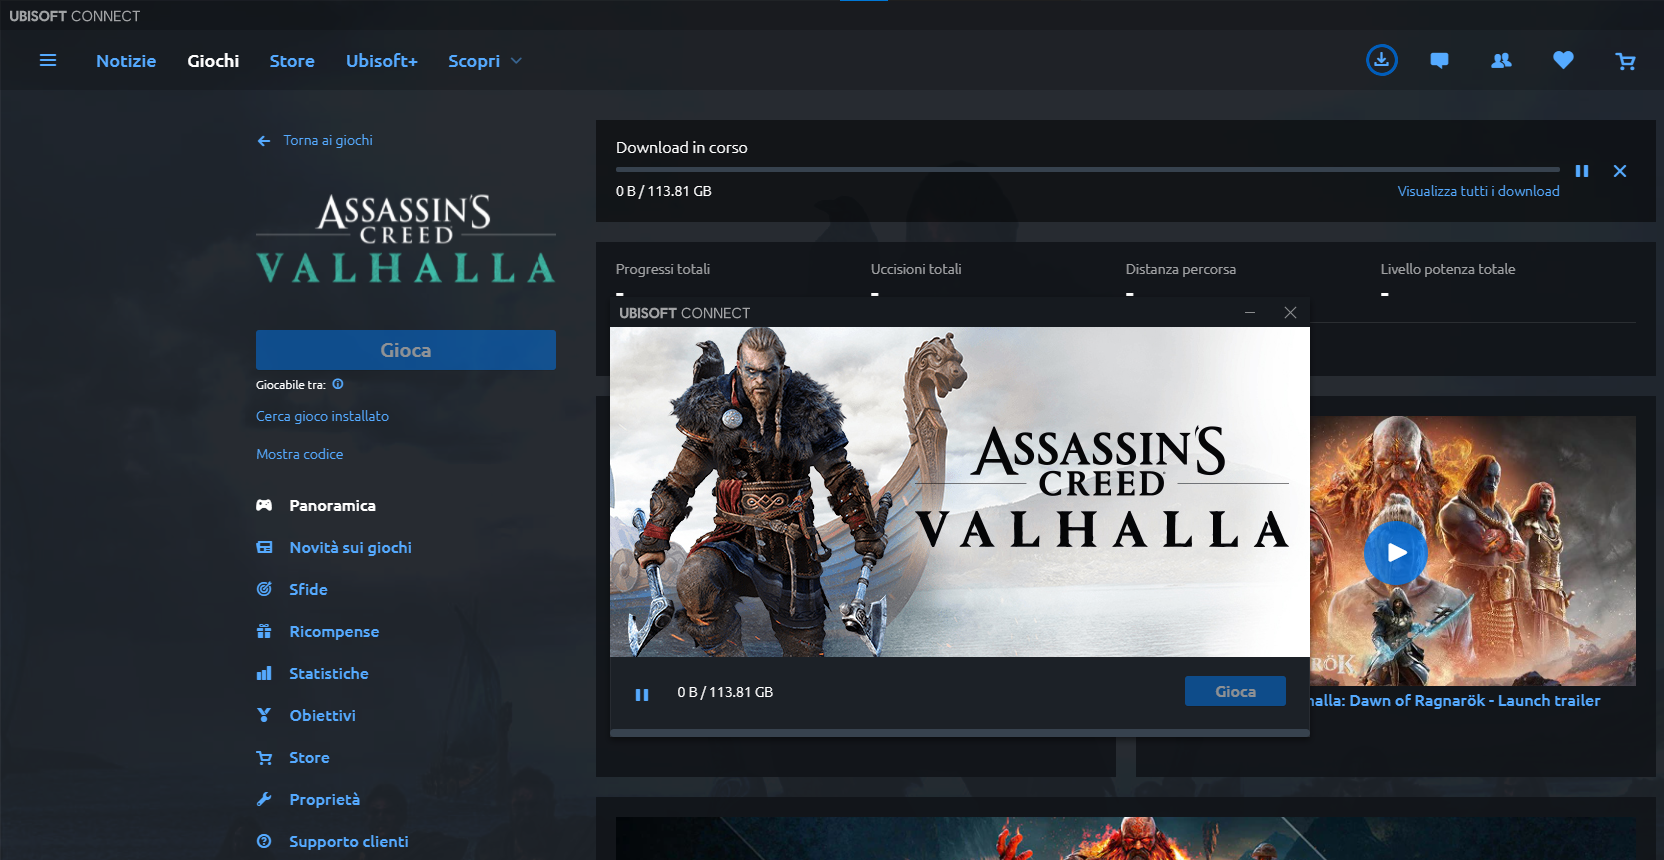Open the chat messages icon
The width and height of the screenshot is (1664, 860).
(x=1439, y=61)
